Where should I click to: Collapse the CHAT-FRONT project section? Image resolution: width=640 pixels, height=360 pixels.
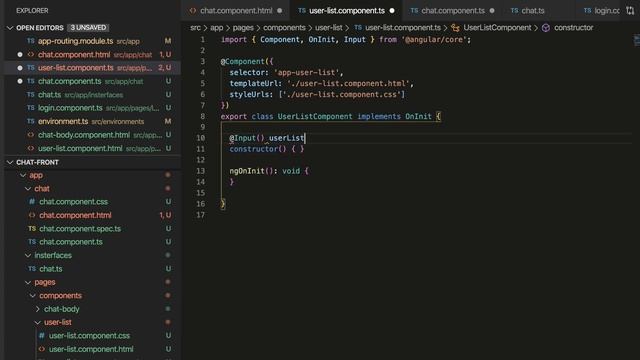[10, 162]
